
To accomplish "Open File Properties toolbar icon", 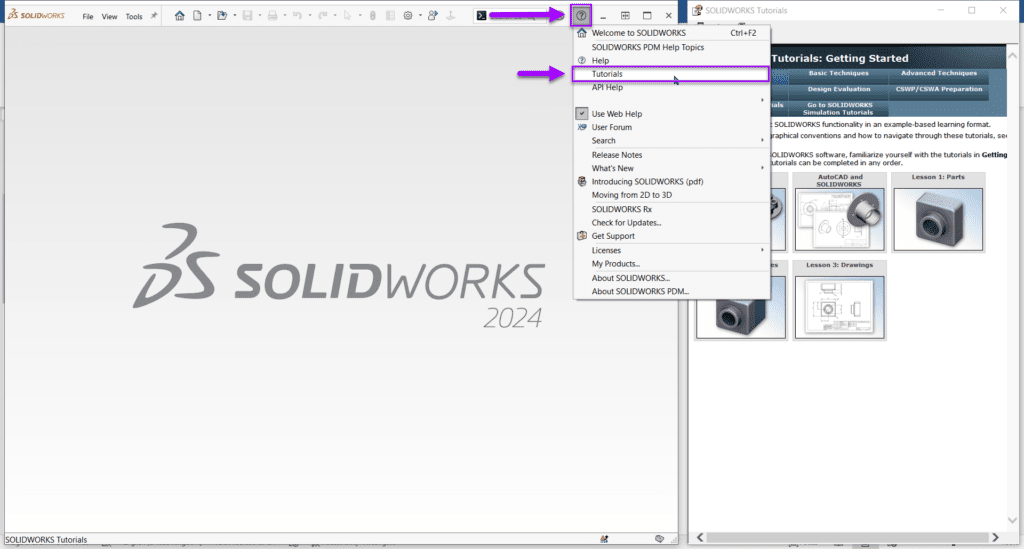I will (391, 16).
